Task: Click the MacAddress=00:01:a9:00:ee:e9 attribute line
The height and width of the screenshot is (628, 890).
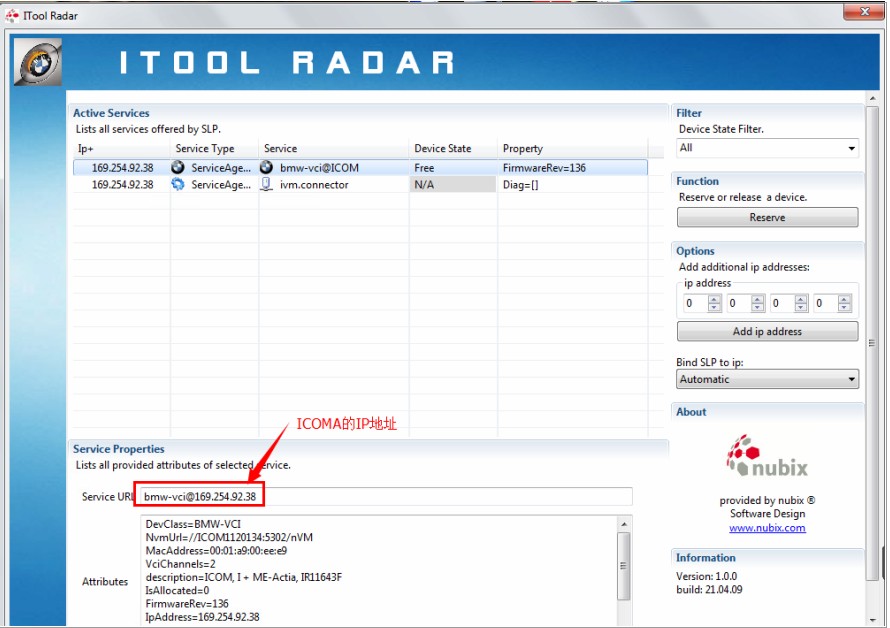Action: click(x=216, y=551)
